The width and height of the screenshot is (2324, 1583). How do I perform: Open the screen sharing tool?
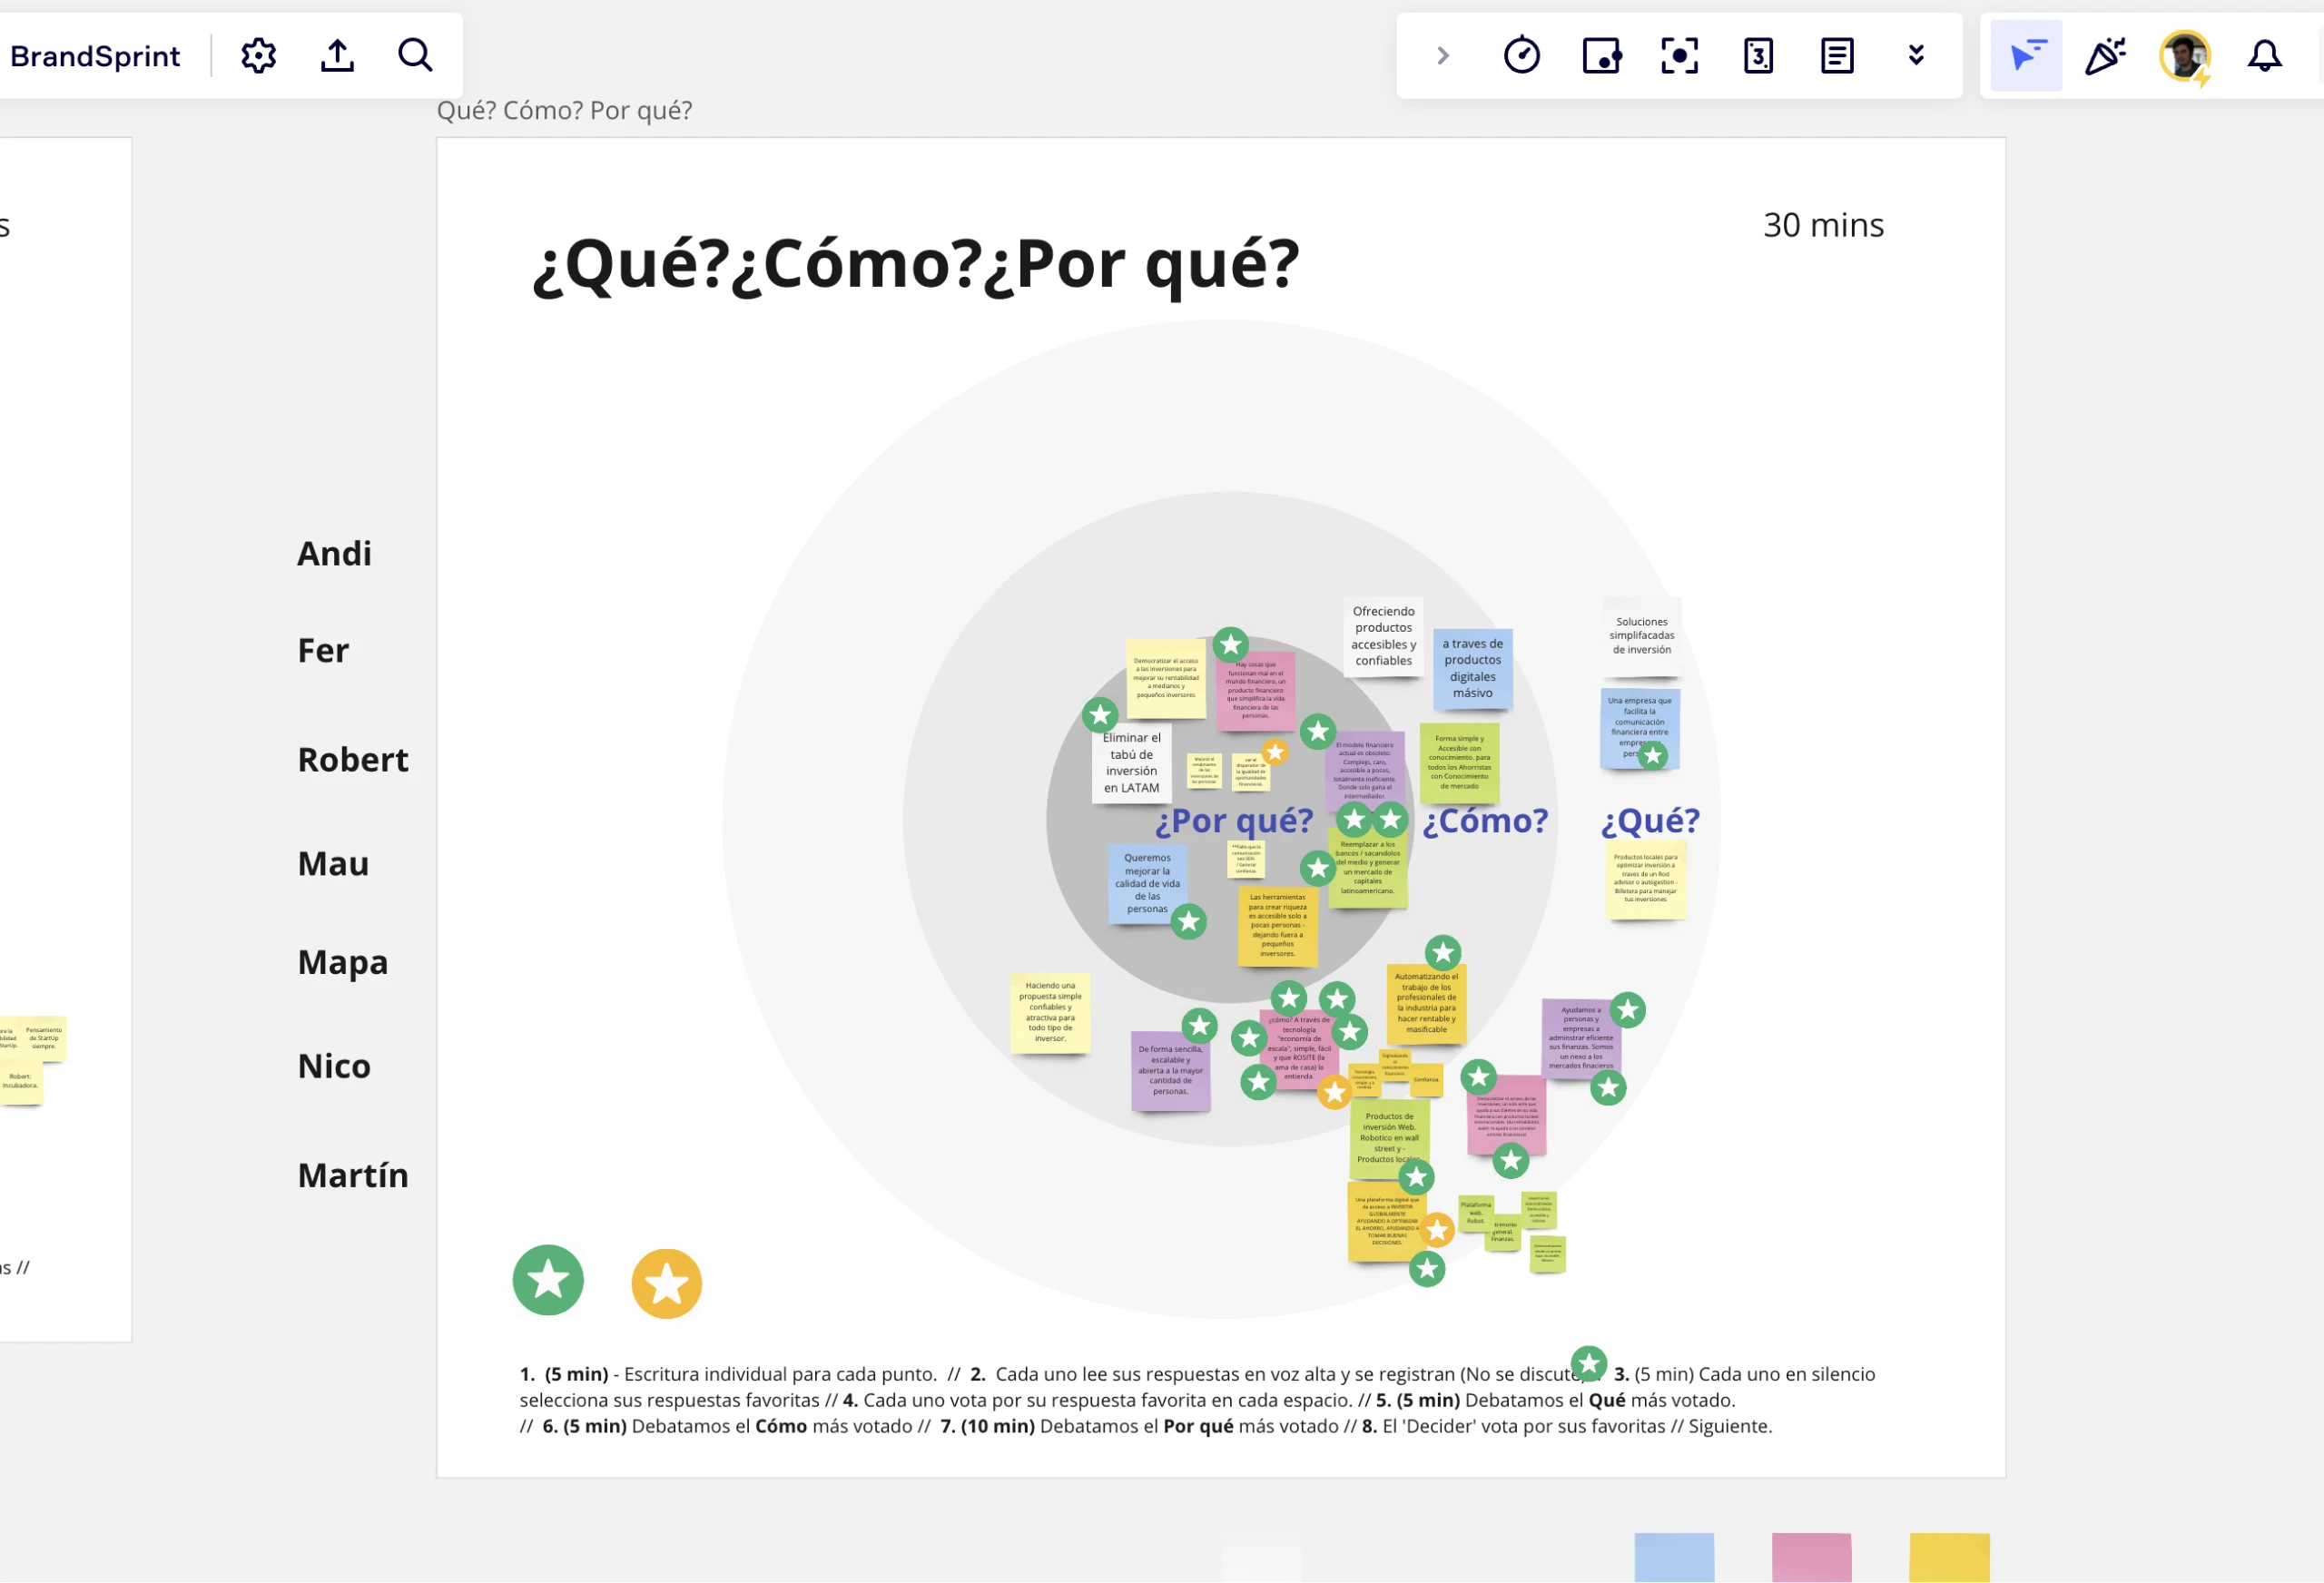click(x=1601, y=55)
